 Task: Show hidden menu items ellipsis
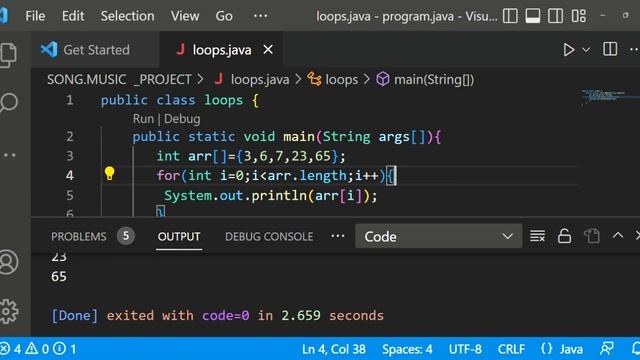(260, 16)
